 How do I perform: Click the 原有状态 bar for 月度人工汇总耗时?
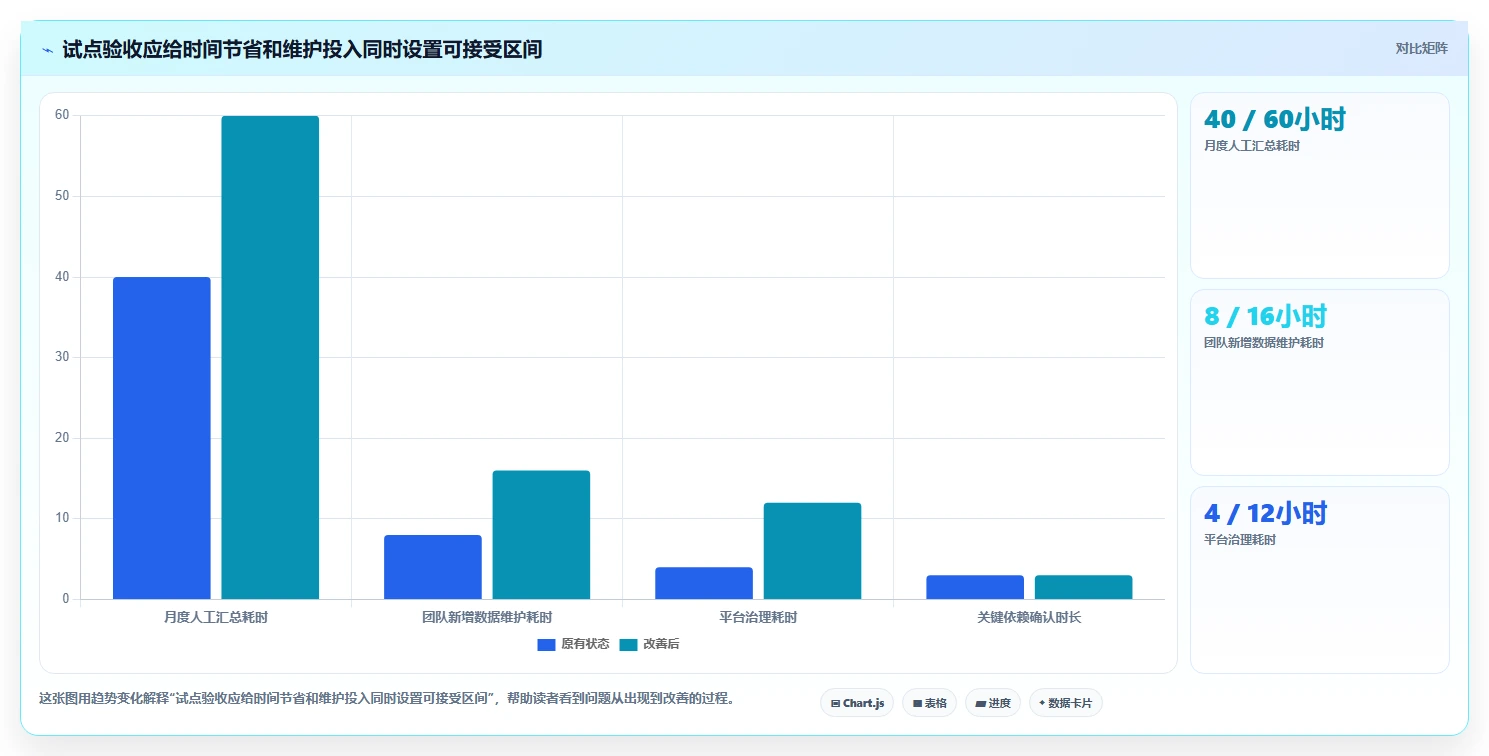click(162, 438)
